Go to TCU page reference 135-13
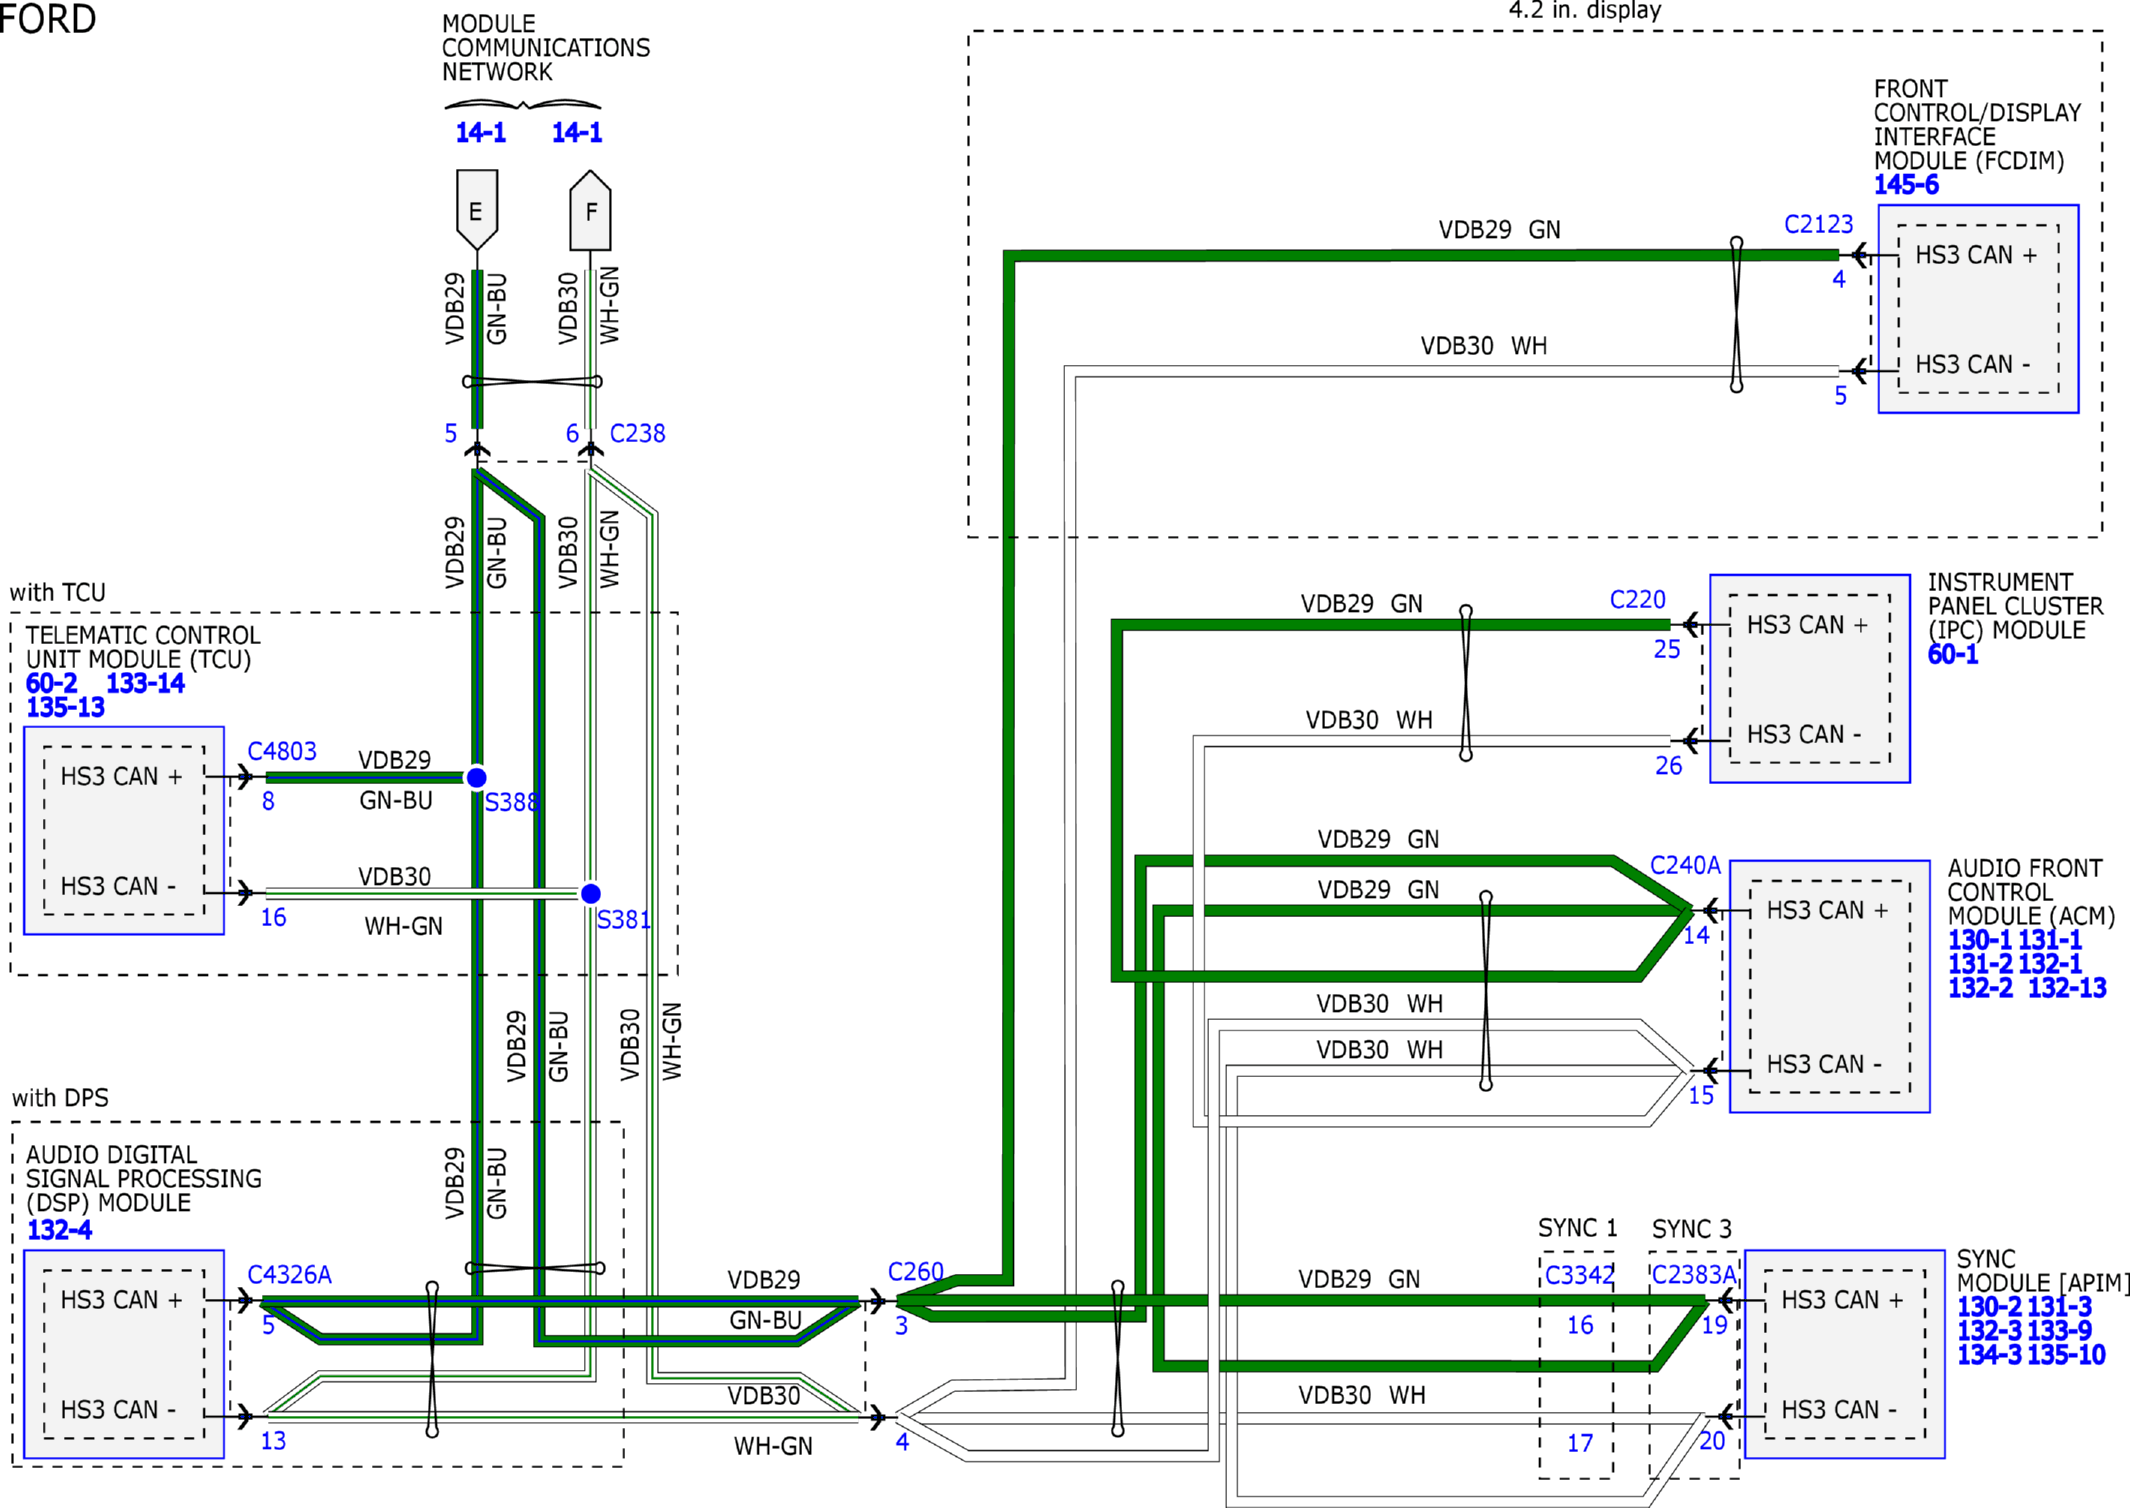 click(65, 708)
